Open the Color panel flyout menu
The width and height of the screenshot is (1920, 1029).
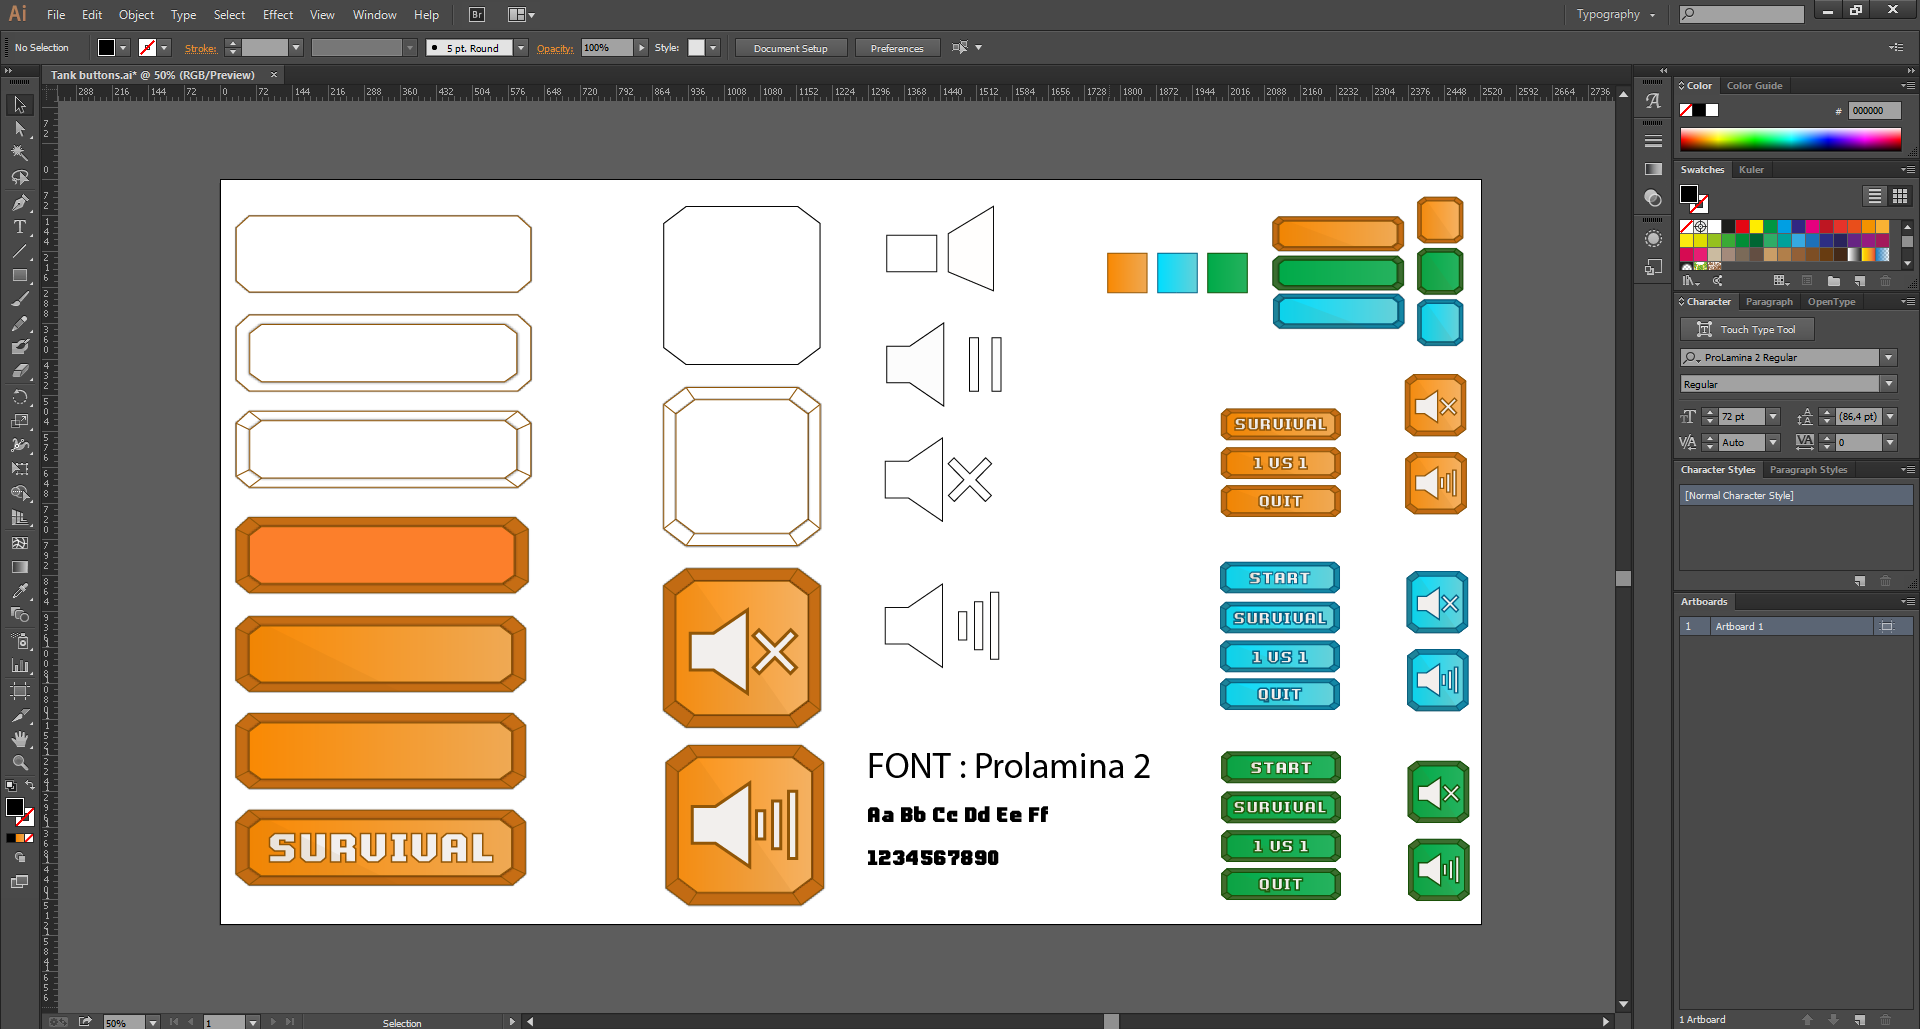coord(1907,86)
